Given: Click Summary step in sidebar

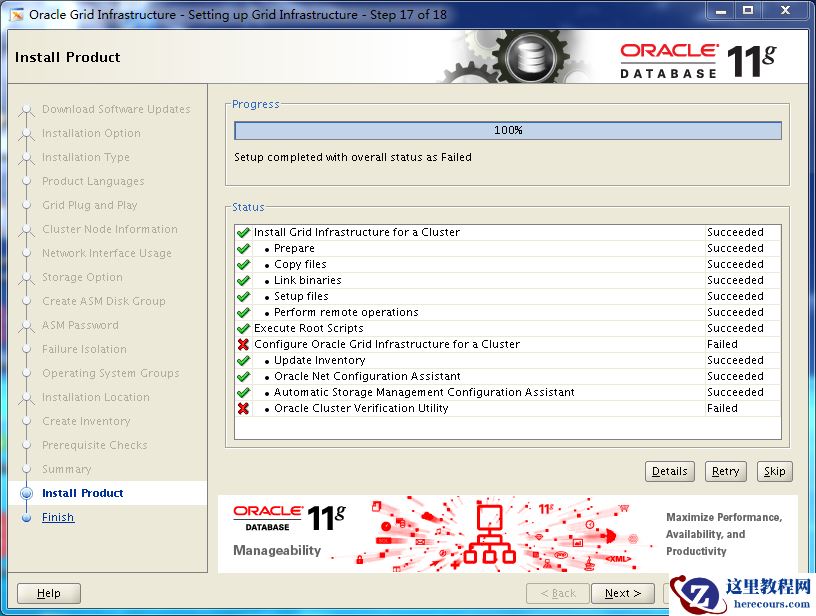Looking at the screenshot, I should point(67,469).
